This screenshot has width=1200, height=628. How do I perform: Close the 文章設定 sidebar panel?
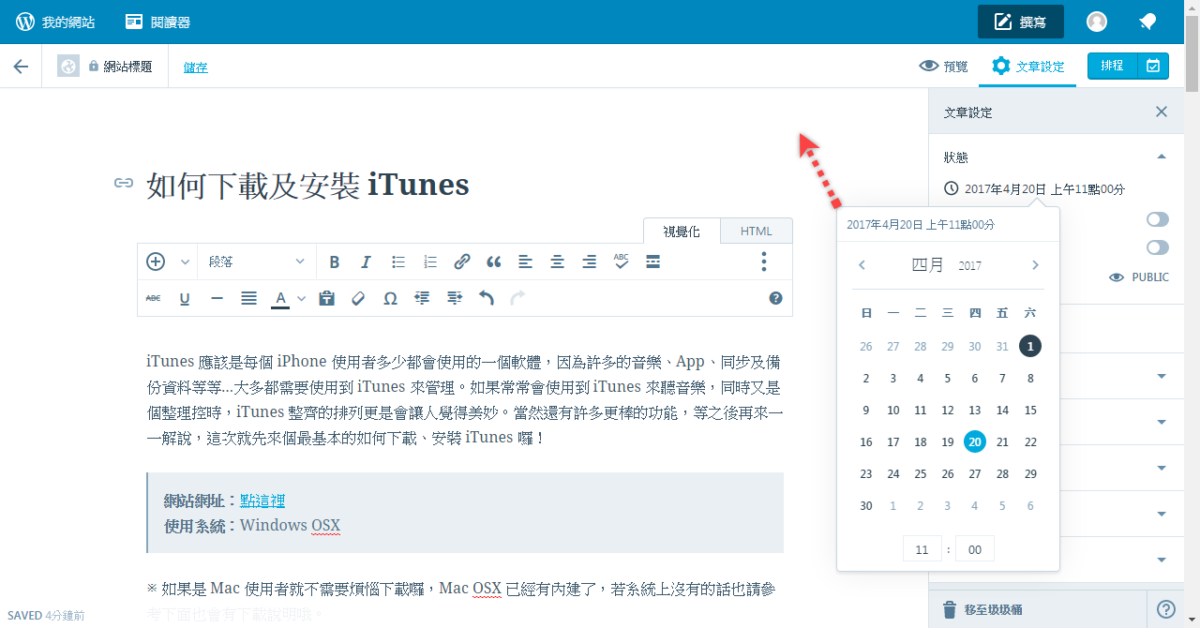(1161, 112)
